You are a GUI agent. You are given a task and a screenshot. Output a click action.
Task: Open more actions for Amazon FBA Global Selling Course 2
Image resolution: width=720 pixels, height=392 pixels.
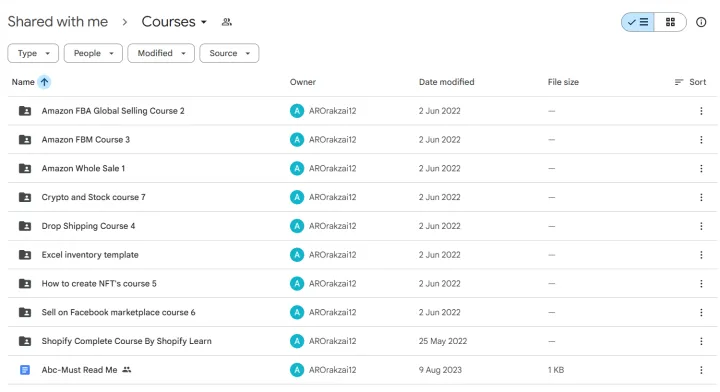pyautogui.click(x=701, y=111)
